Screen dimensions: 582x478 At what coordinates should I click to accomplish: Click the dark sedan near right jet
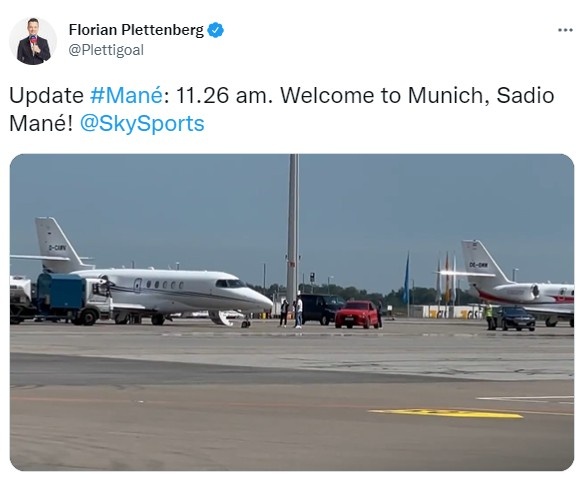[x=516, y=318]
